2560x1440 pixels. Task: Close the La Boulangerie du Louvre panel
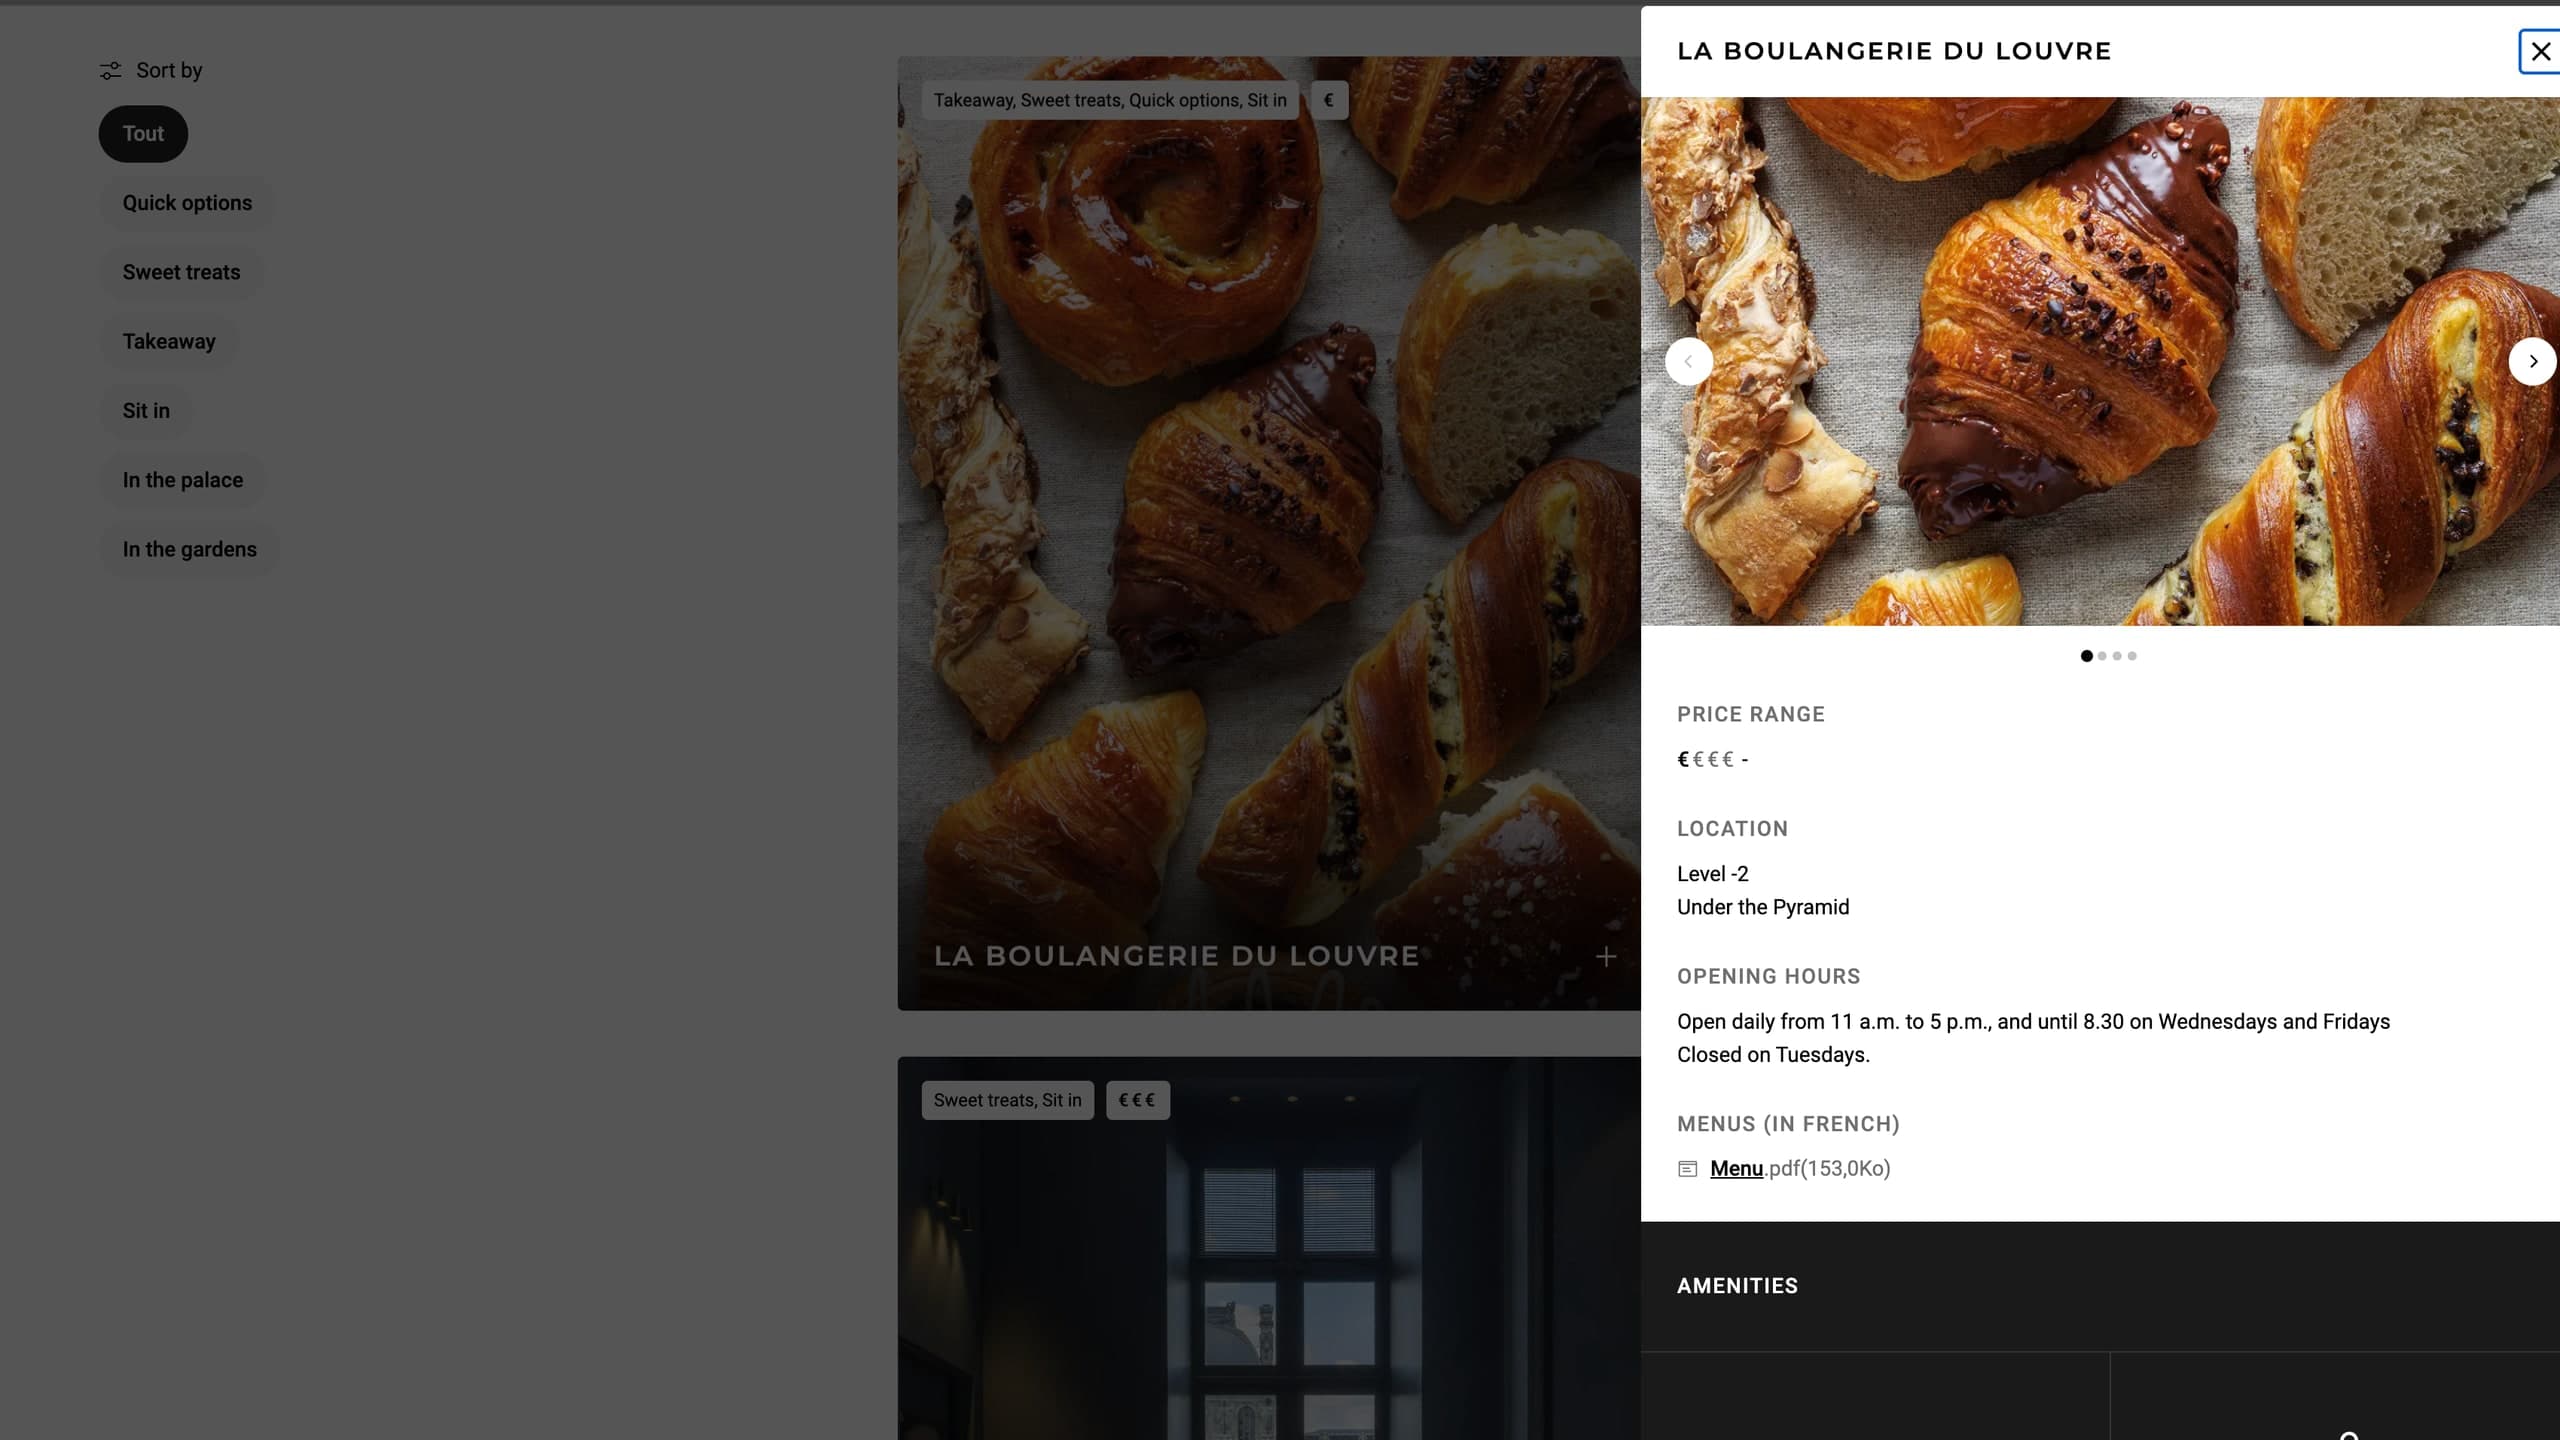[x=2540, y=51]
